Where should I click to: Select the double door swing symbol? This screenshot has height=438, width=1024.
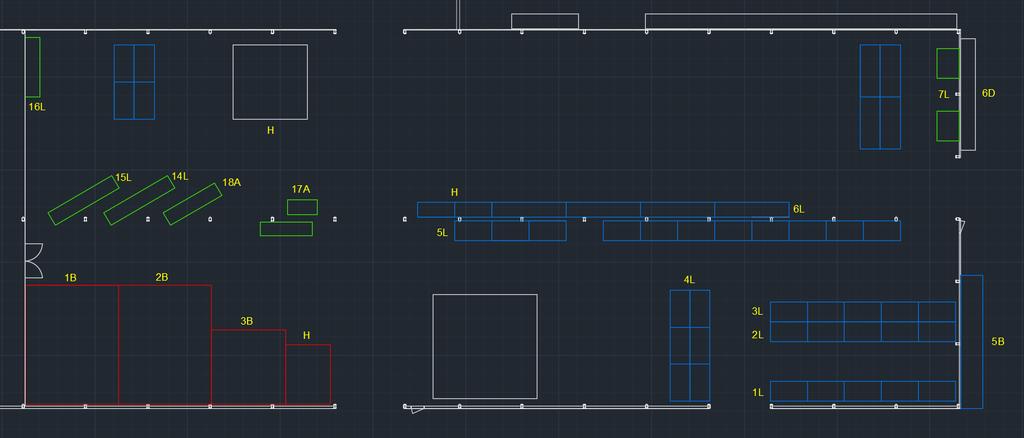click(x=34, y=260)
